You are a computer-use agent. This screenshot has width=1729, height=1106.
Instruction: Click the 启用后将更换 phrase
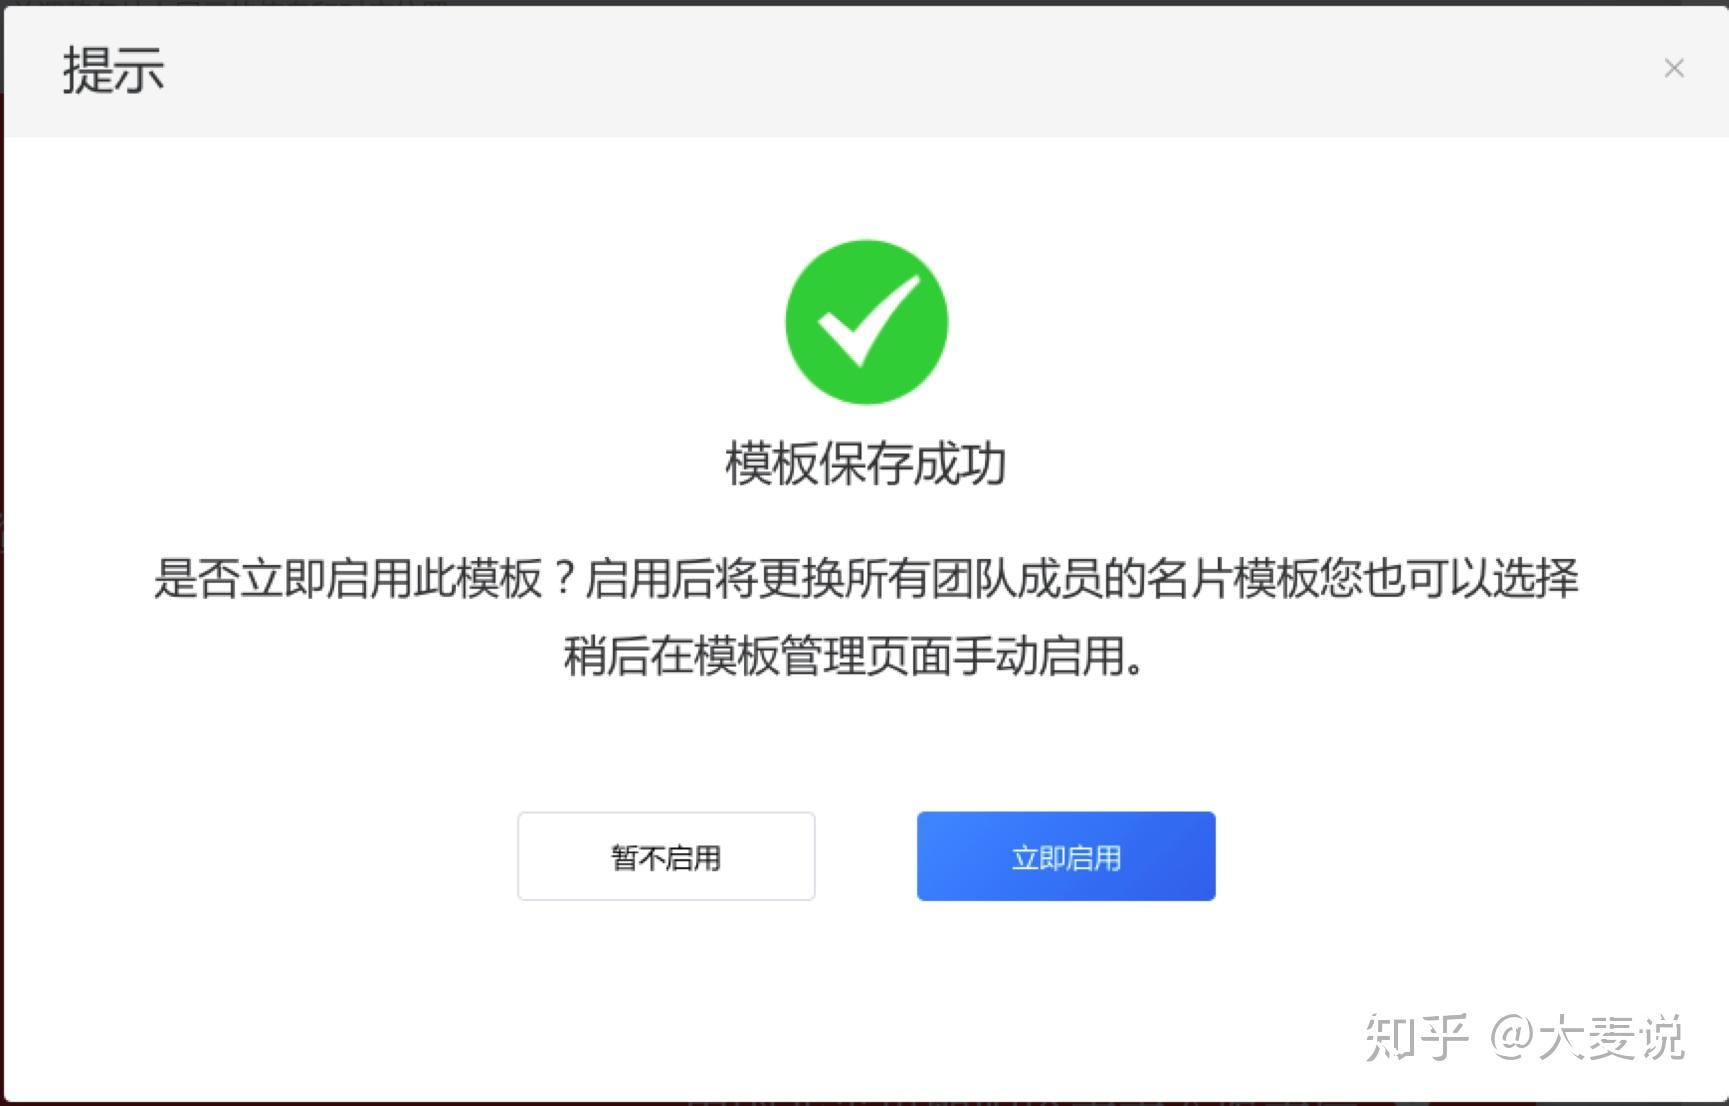[715, 578]
